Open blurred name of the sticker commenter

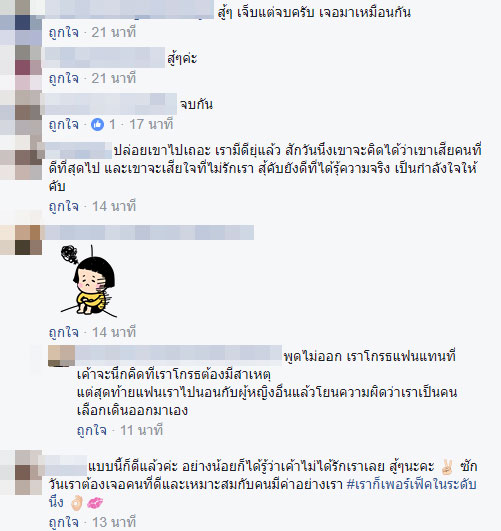click(148, 233)
